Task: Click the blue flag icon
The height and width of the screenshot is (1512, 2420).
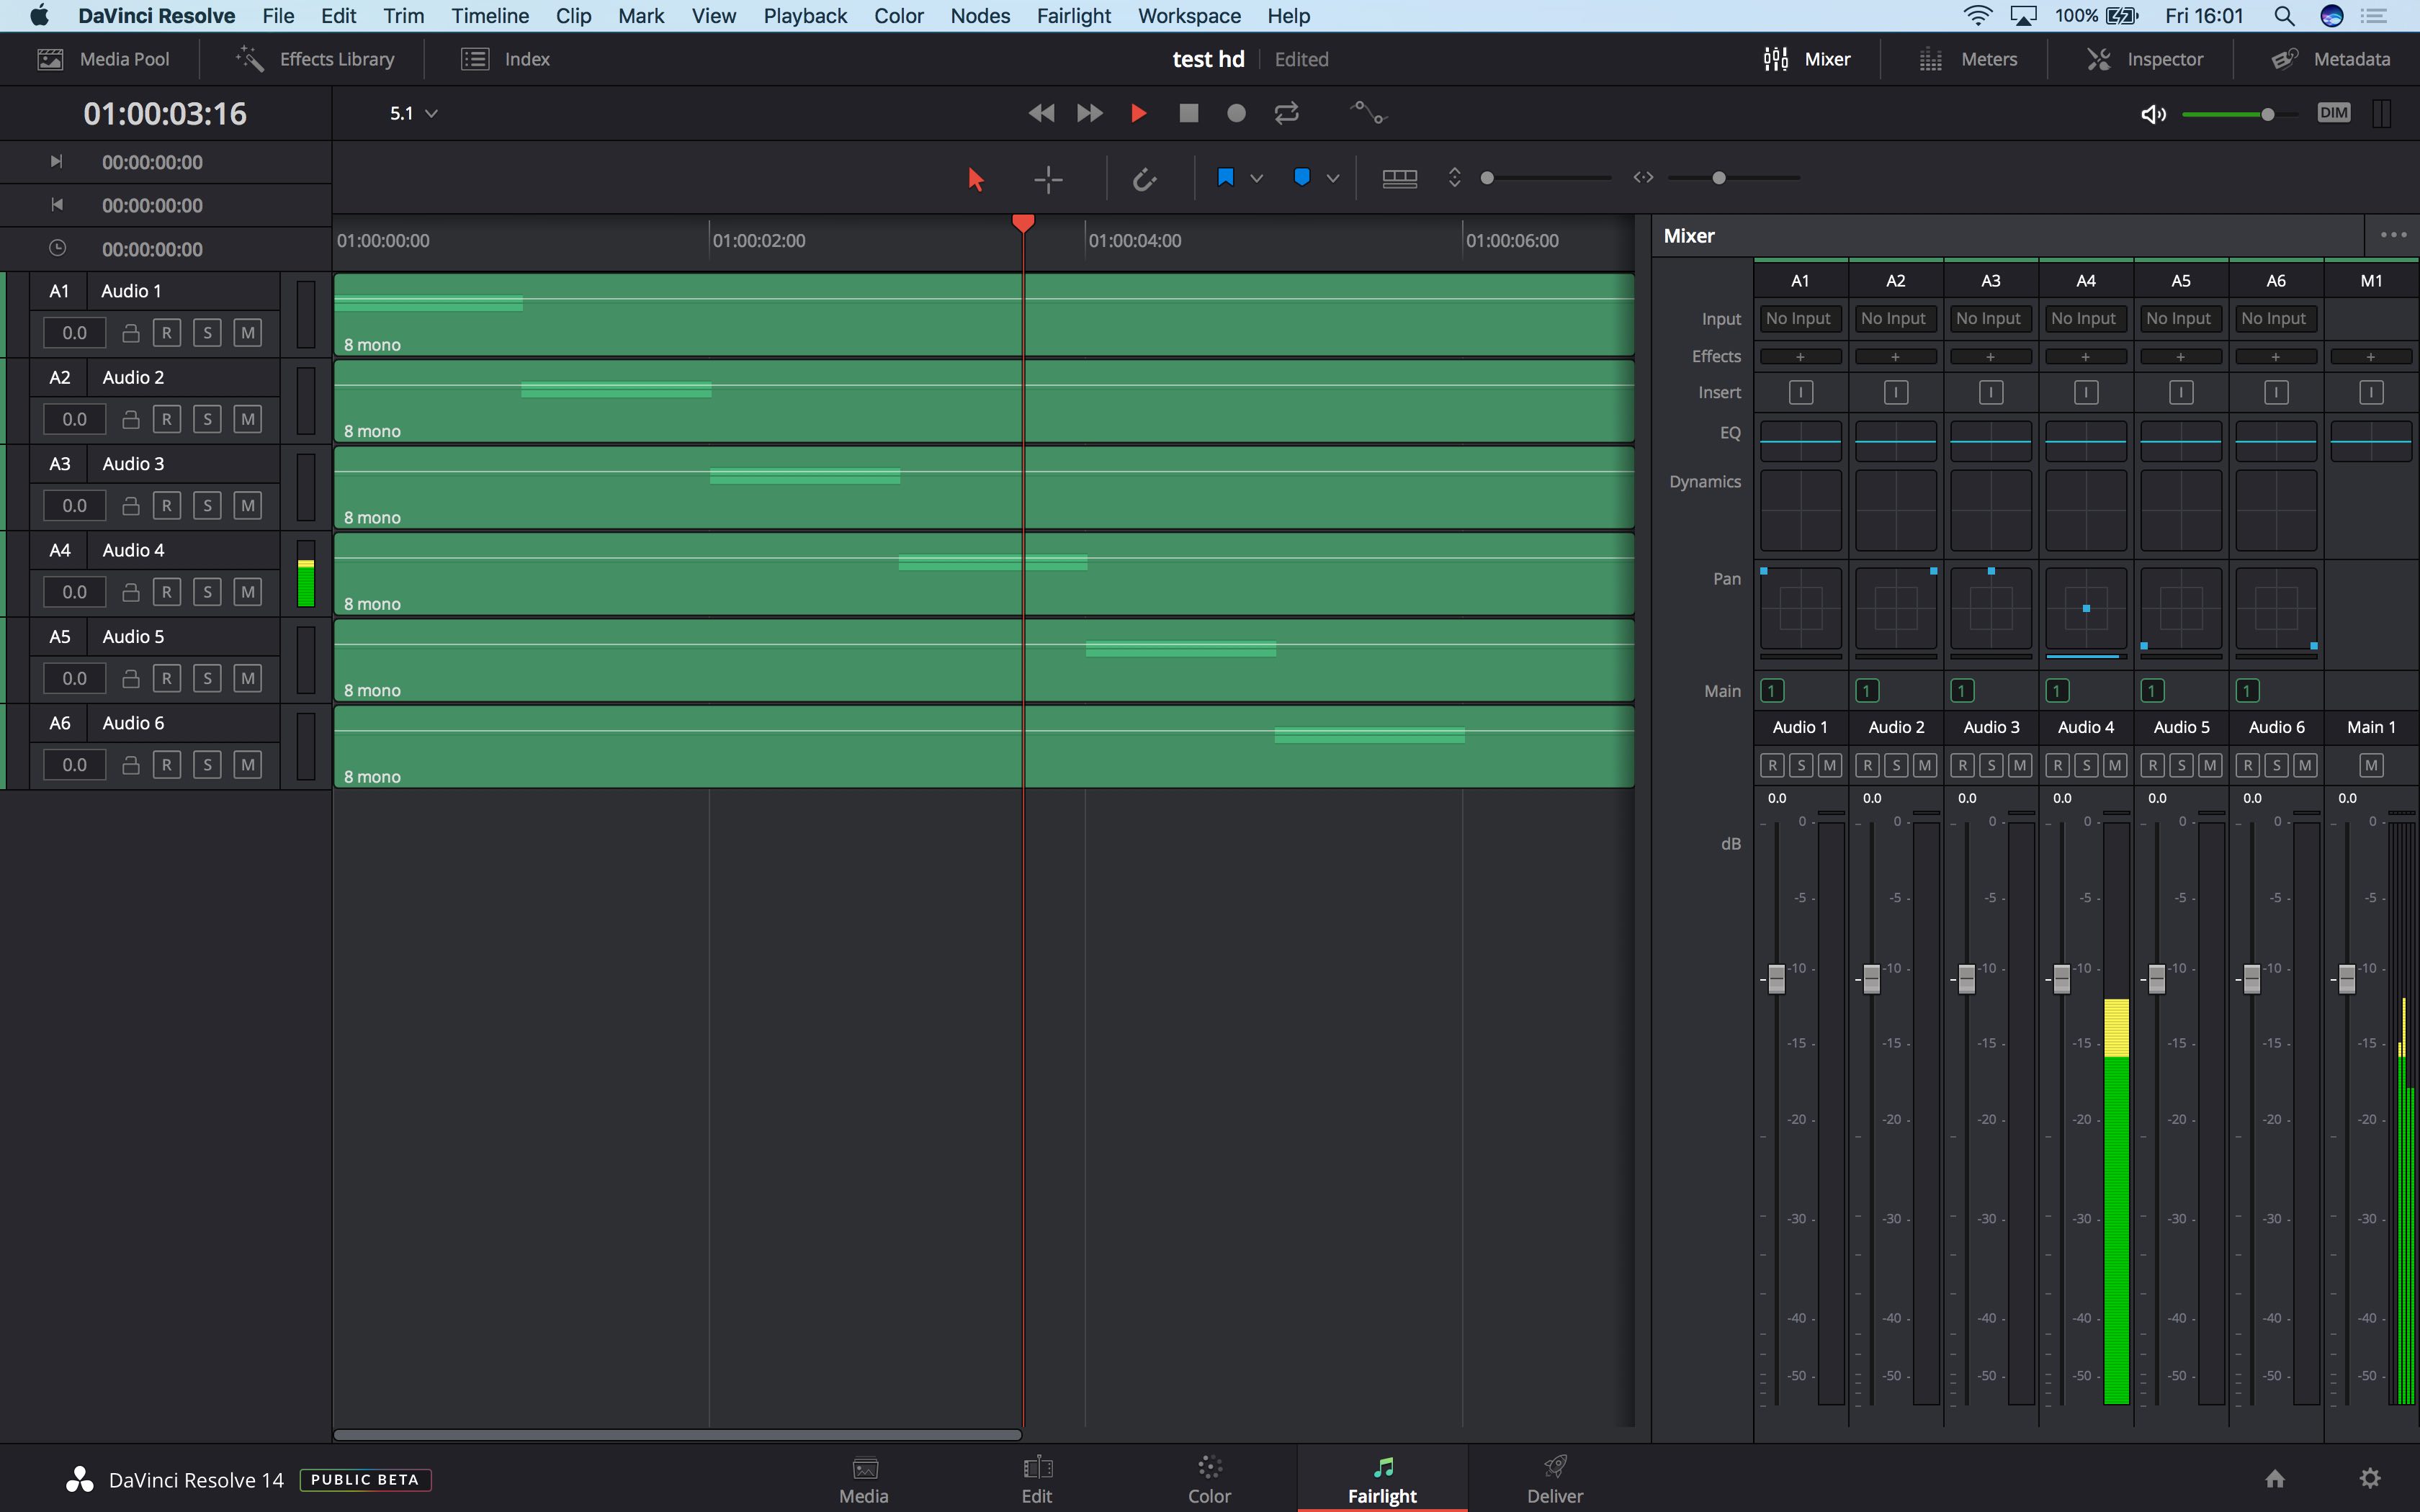Action: coord(1225,177)
